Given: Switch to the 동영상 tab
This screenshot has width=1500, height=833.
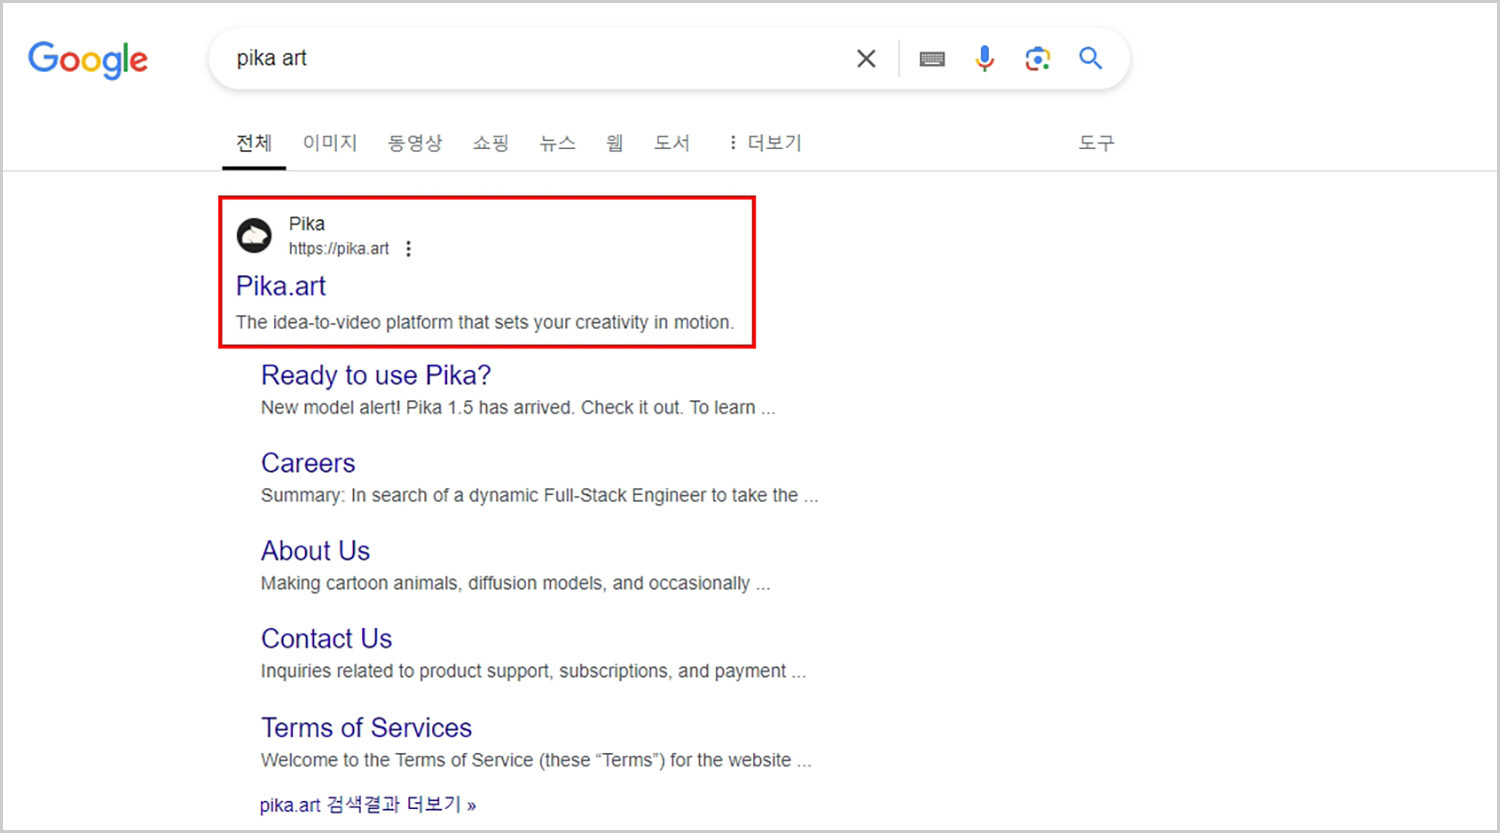Looking at the screenshot, I should (x=415, y=143).
